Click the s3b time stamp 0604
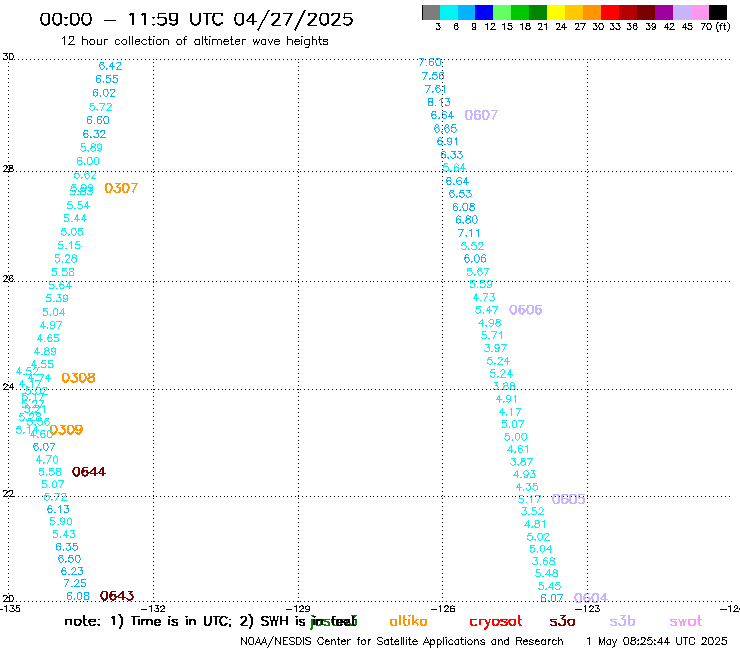 (x=590, y=598)
